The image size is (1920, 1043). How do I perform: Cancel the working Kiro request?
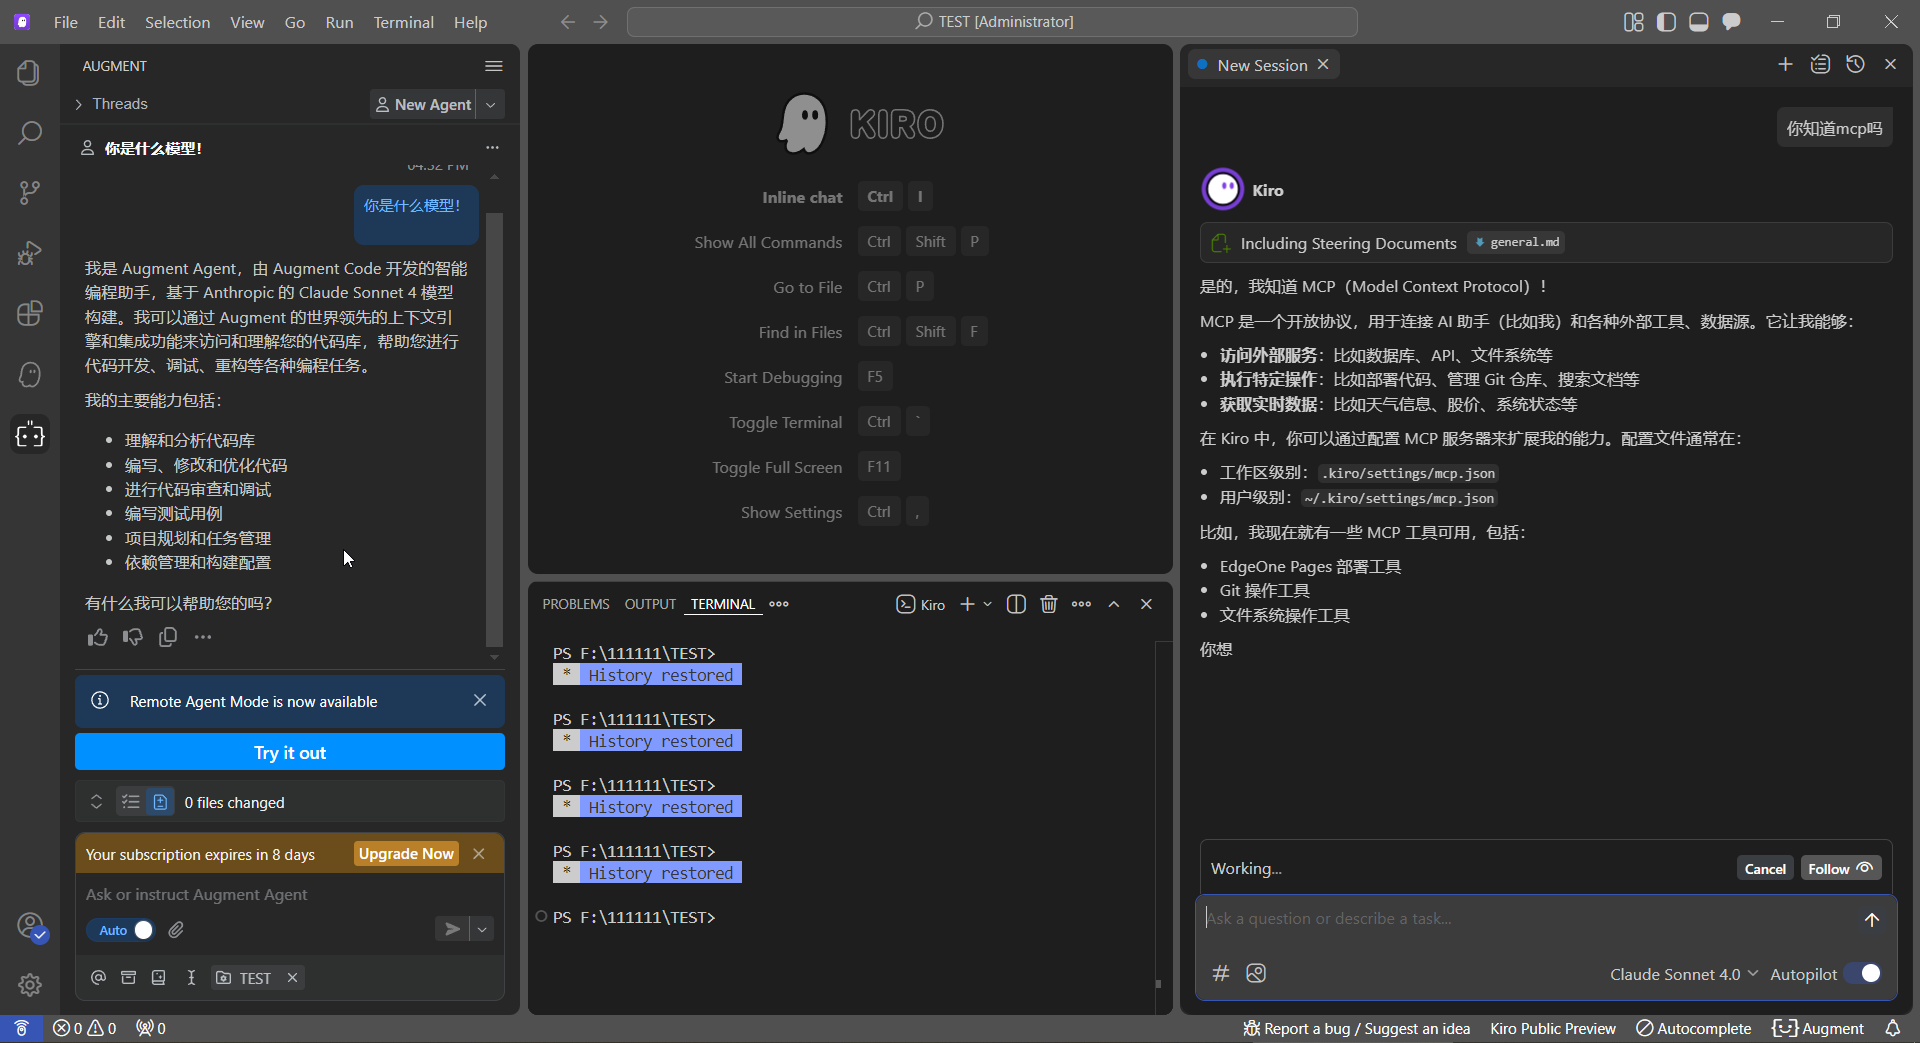coord(1765,868)
